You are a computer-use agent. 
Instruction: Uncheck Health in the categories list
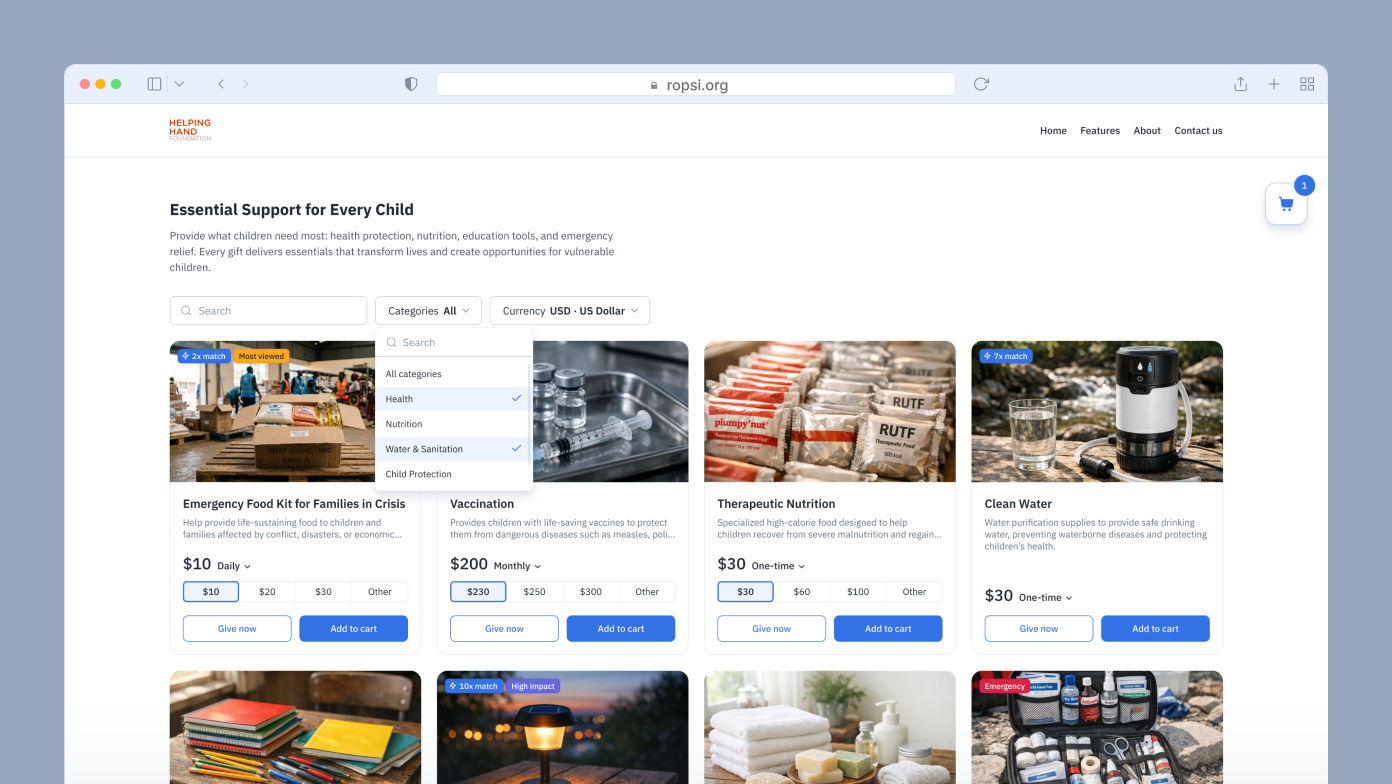(452, 399)
